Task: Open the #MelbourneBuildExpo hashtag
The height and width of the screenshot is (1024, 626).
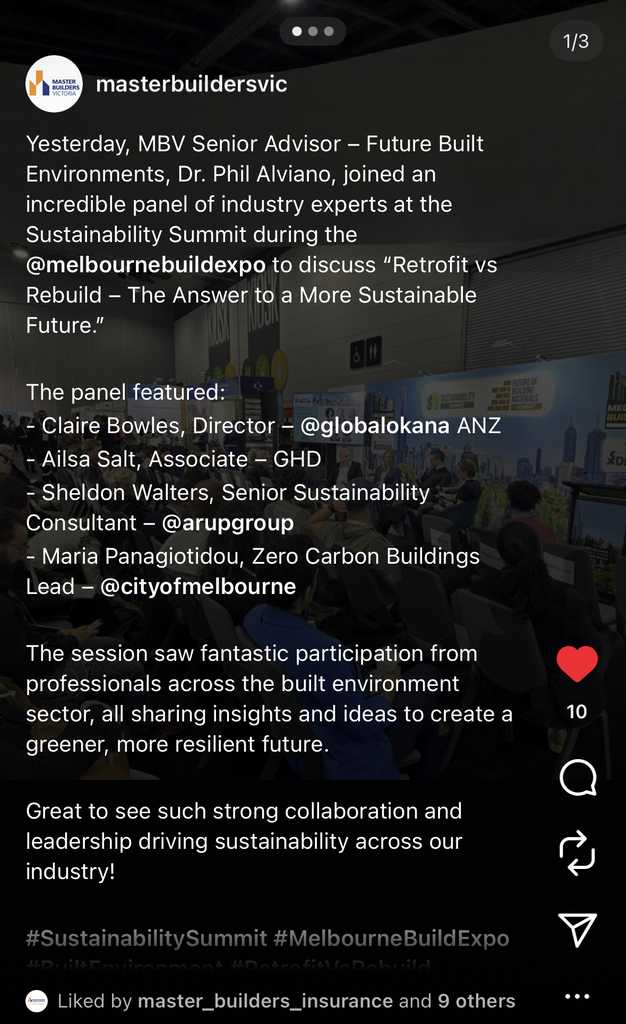Action: [x=392, y=938]
